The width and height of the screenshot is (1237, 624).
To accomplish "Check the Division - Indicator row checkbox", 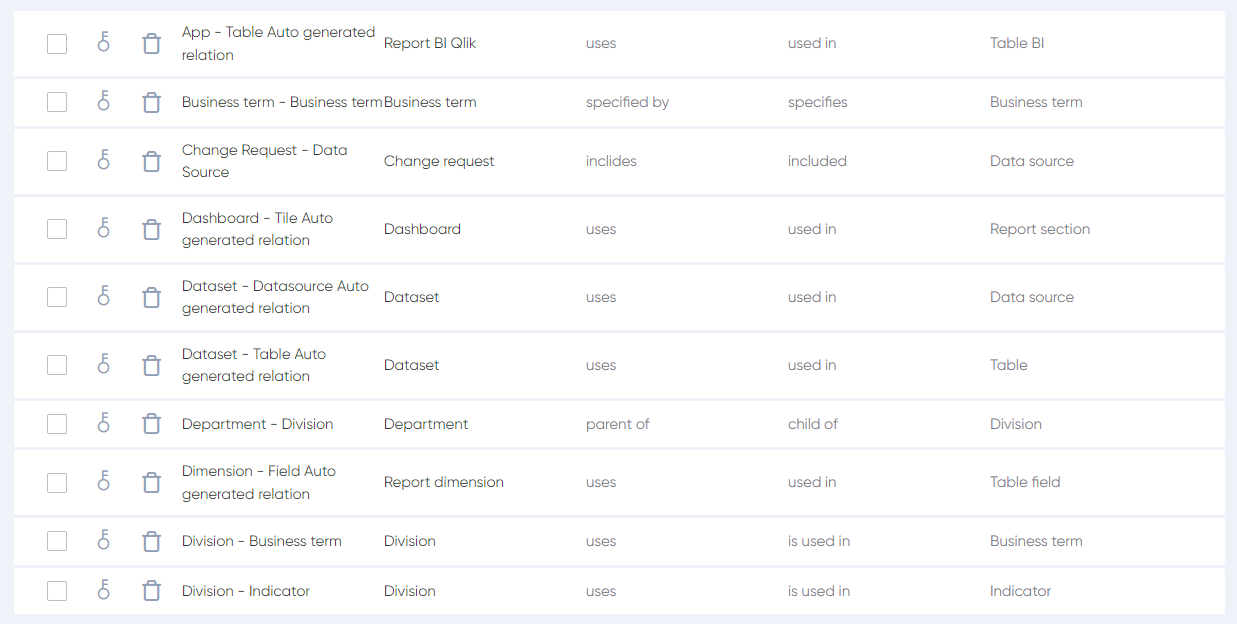I will tap(57, 591).
